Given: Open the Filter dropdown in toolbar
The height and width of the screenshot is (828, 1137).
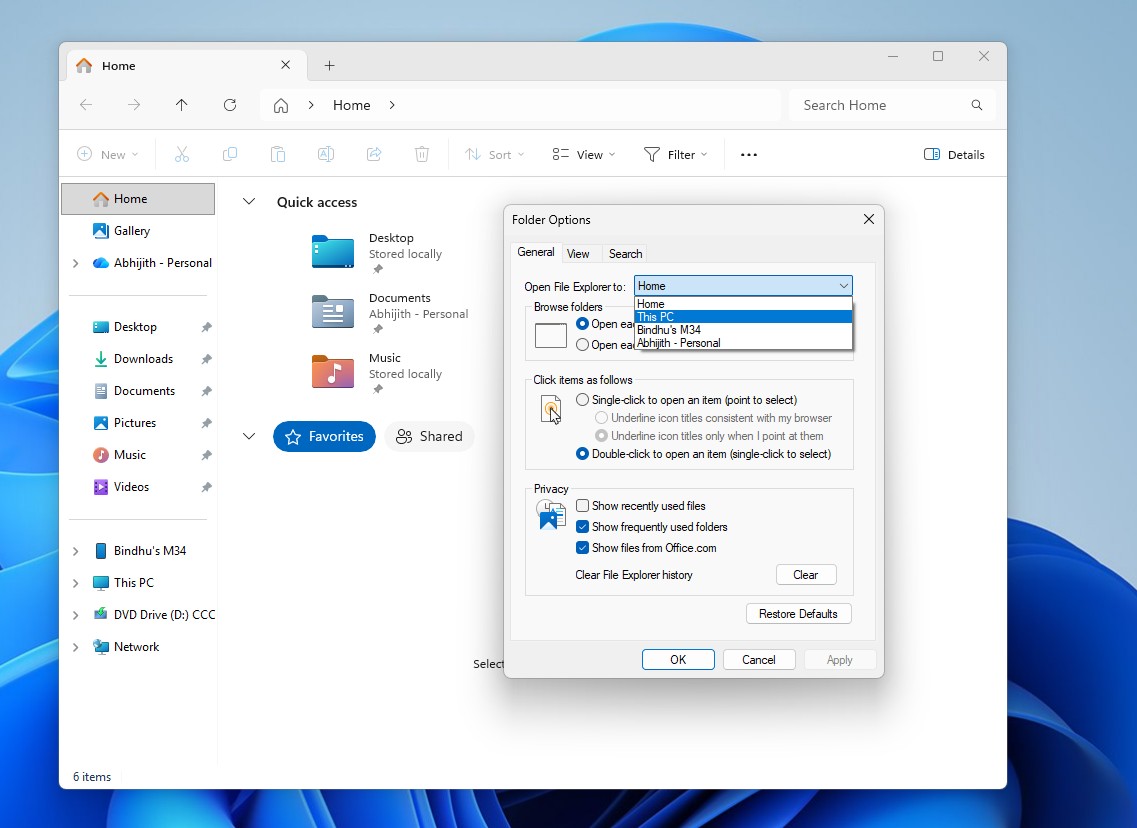Looking at the screenshot, I should [676, 155].
